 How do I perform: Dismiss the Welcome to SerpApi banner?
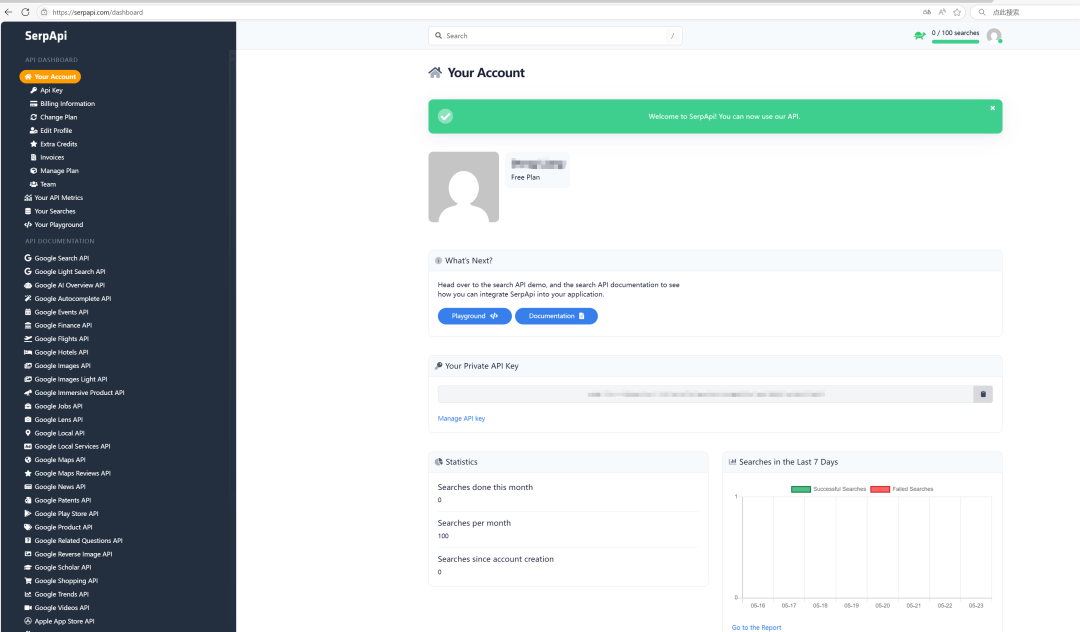(x=993, y=108)
